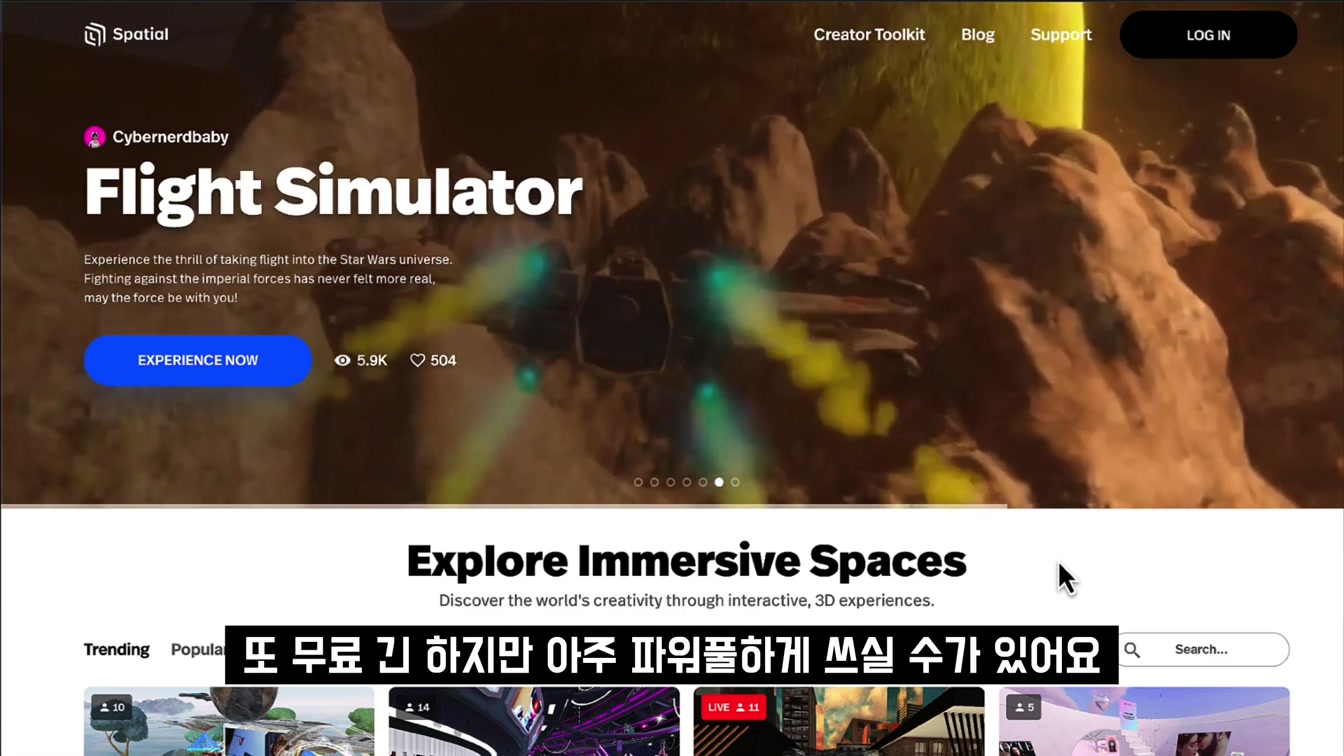
Task: Click the 'Discover the world's creativity' subtitle
Action: [686, 601]
